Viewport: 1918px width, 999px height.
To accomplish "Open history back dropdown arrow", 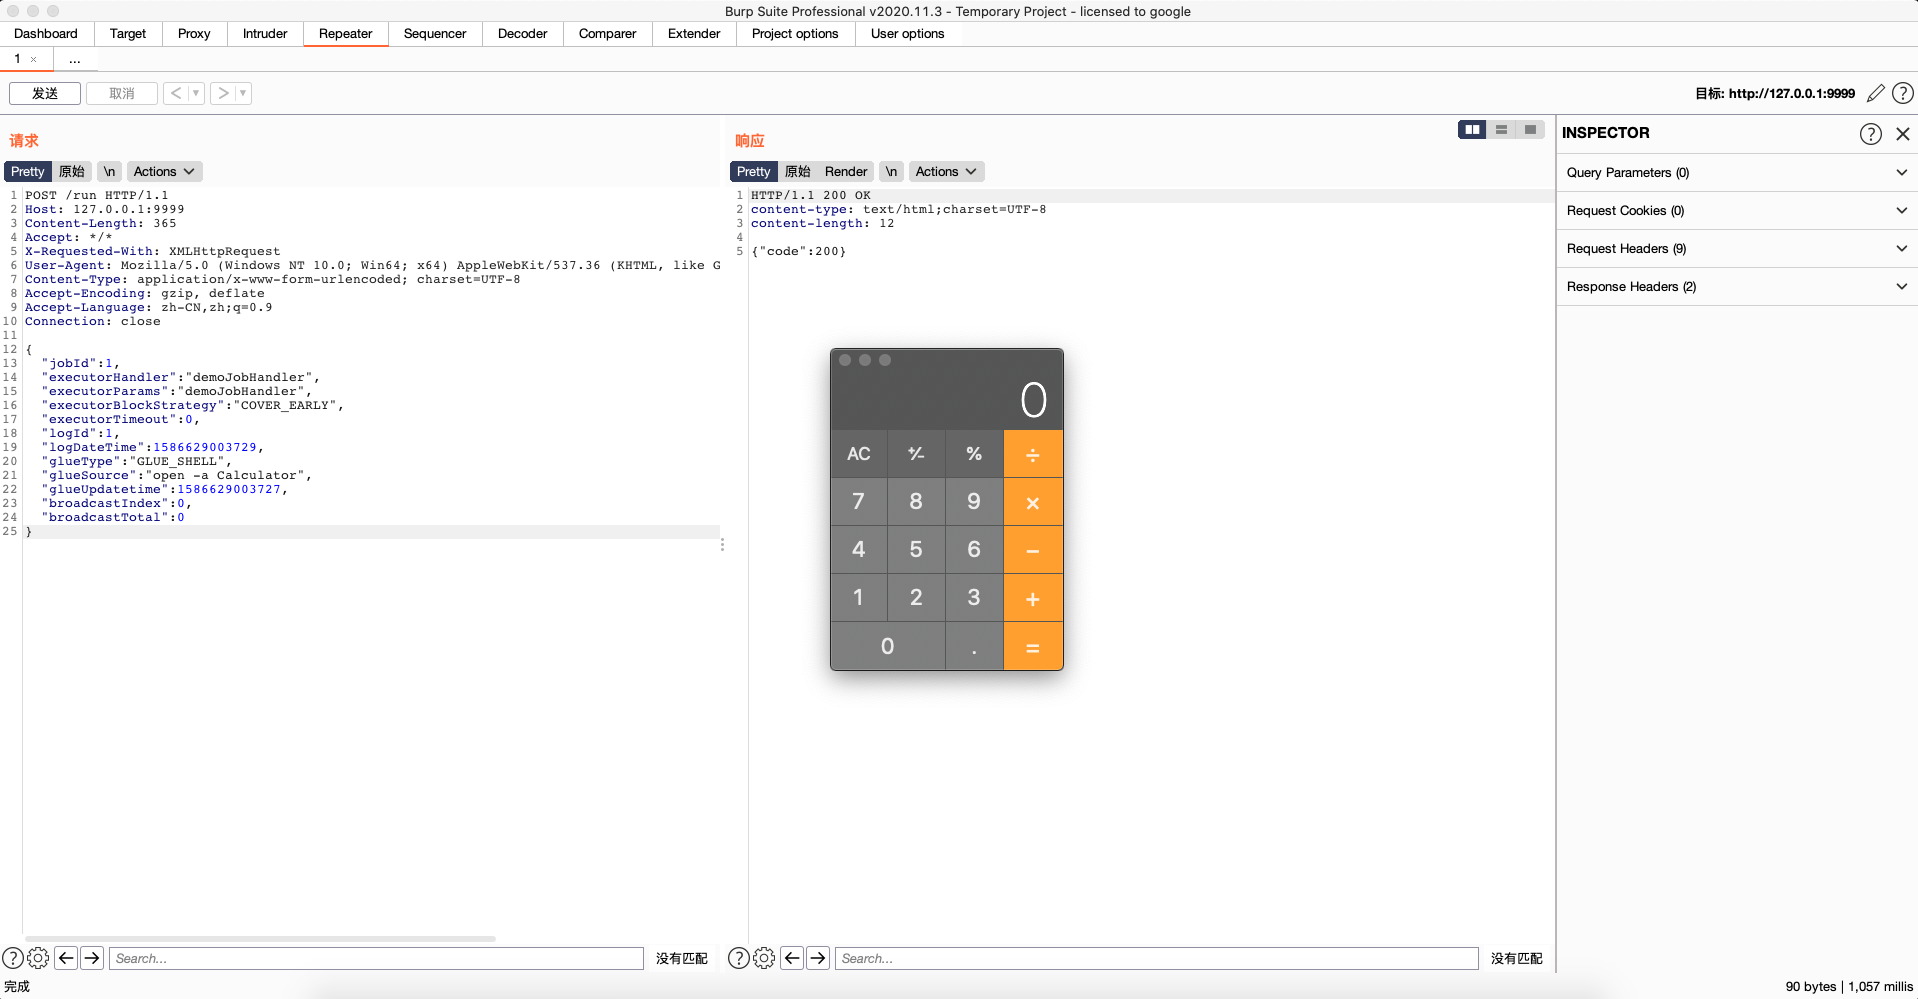I will 196,93.
